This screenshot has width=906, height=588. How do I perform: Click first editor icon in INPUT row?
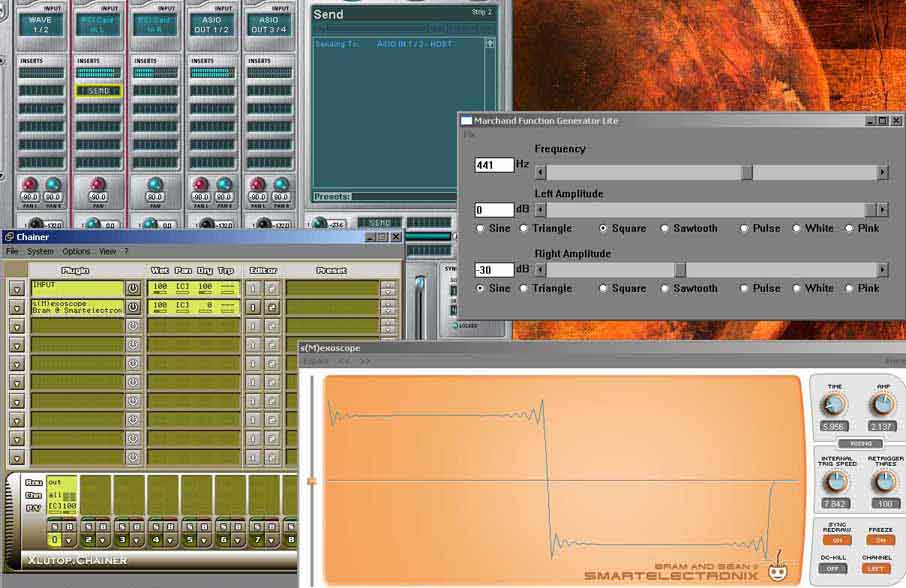pos(253,288)
